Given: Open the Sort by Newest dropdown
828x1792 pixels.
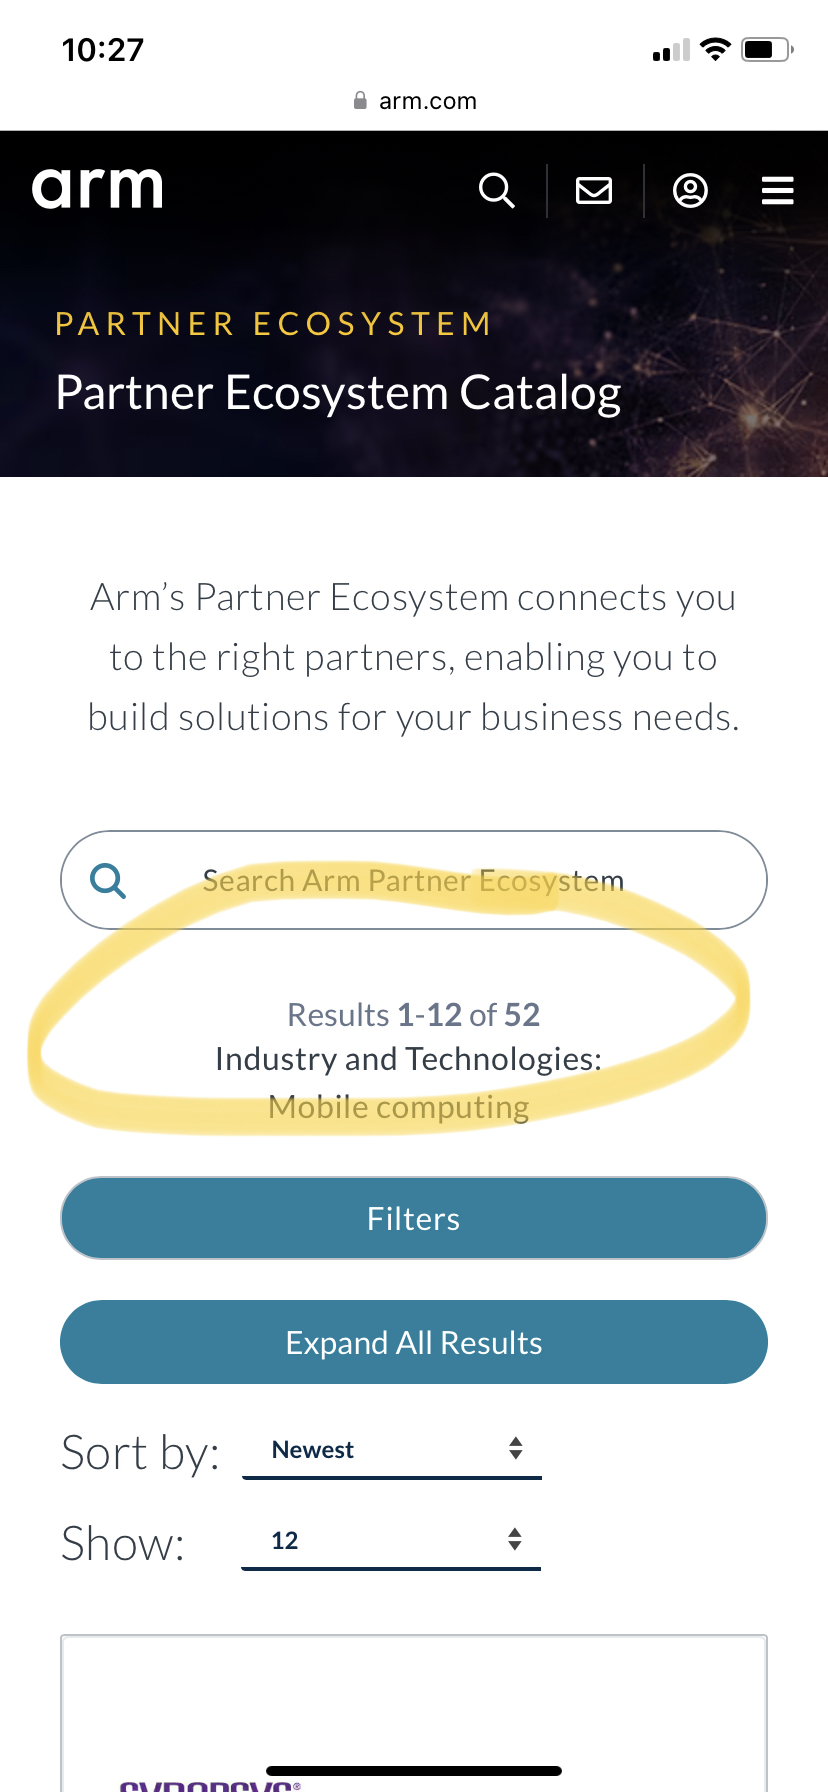Looking at the screenshot, I should click(391, 1450).
